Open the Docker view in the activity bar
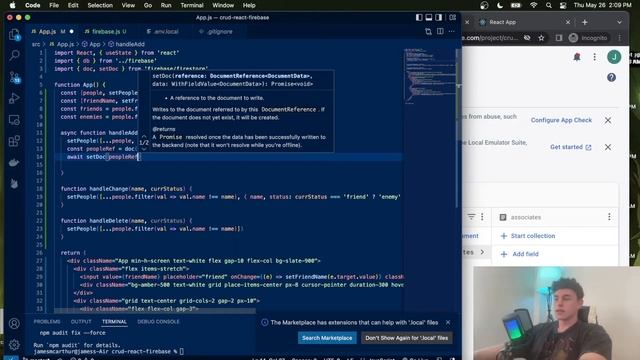The height and width of the screenshot is (360, 640). point(14,162)
